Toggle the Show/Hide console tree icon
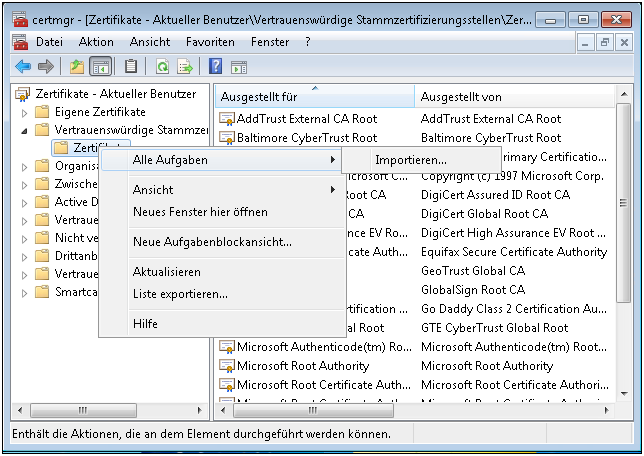The width and height of the screenshot is (644, 456). [x=101, y=66]
